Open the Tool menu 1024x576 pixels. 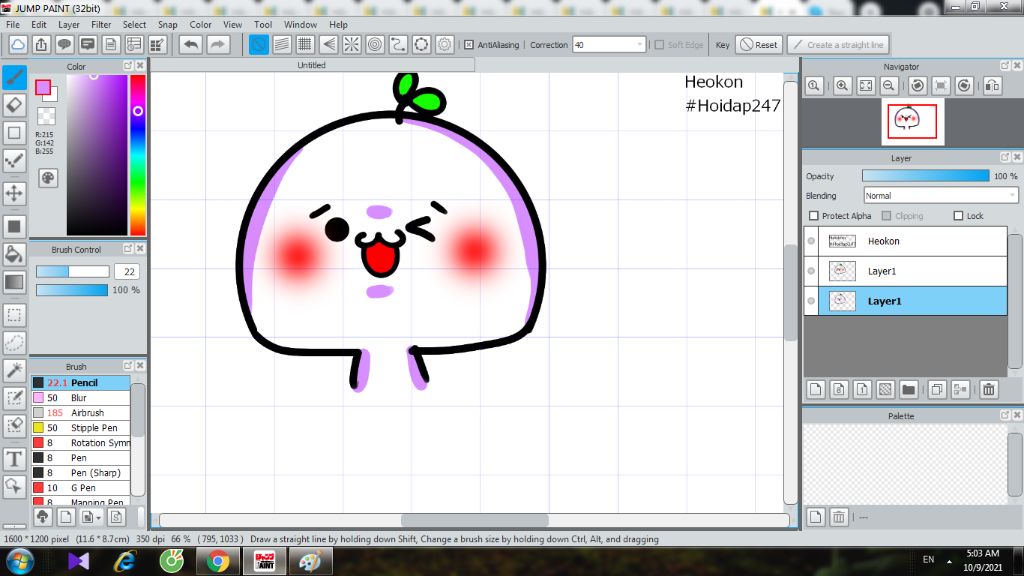point(263,24)
